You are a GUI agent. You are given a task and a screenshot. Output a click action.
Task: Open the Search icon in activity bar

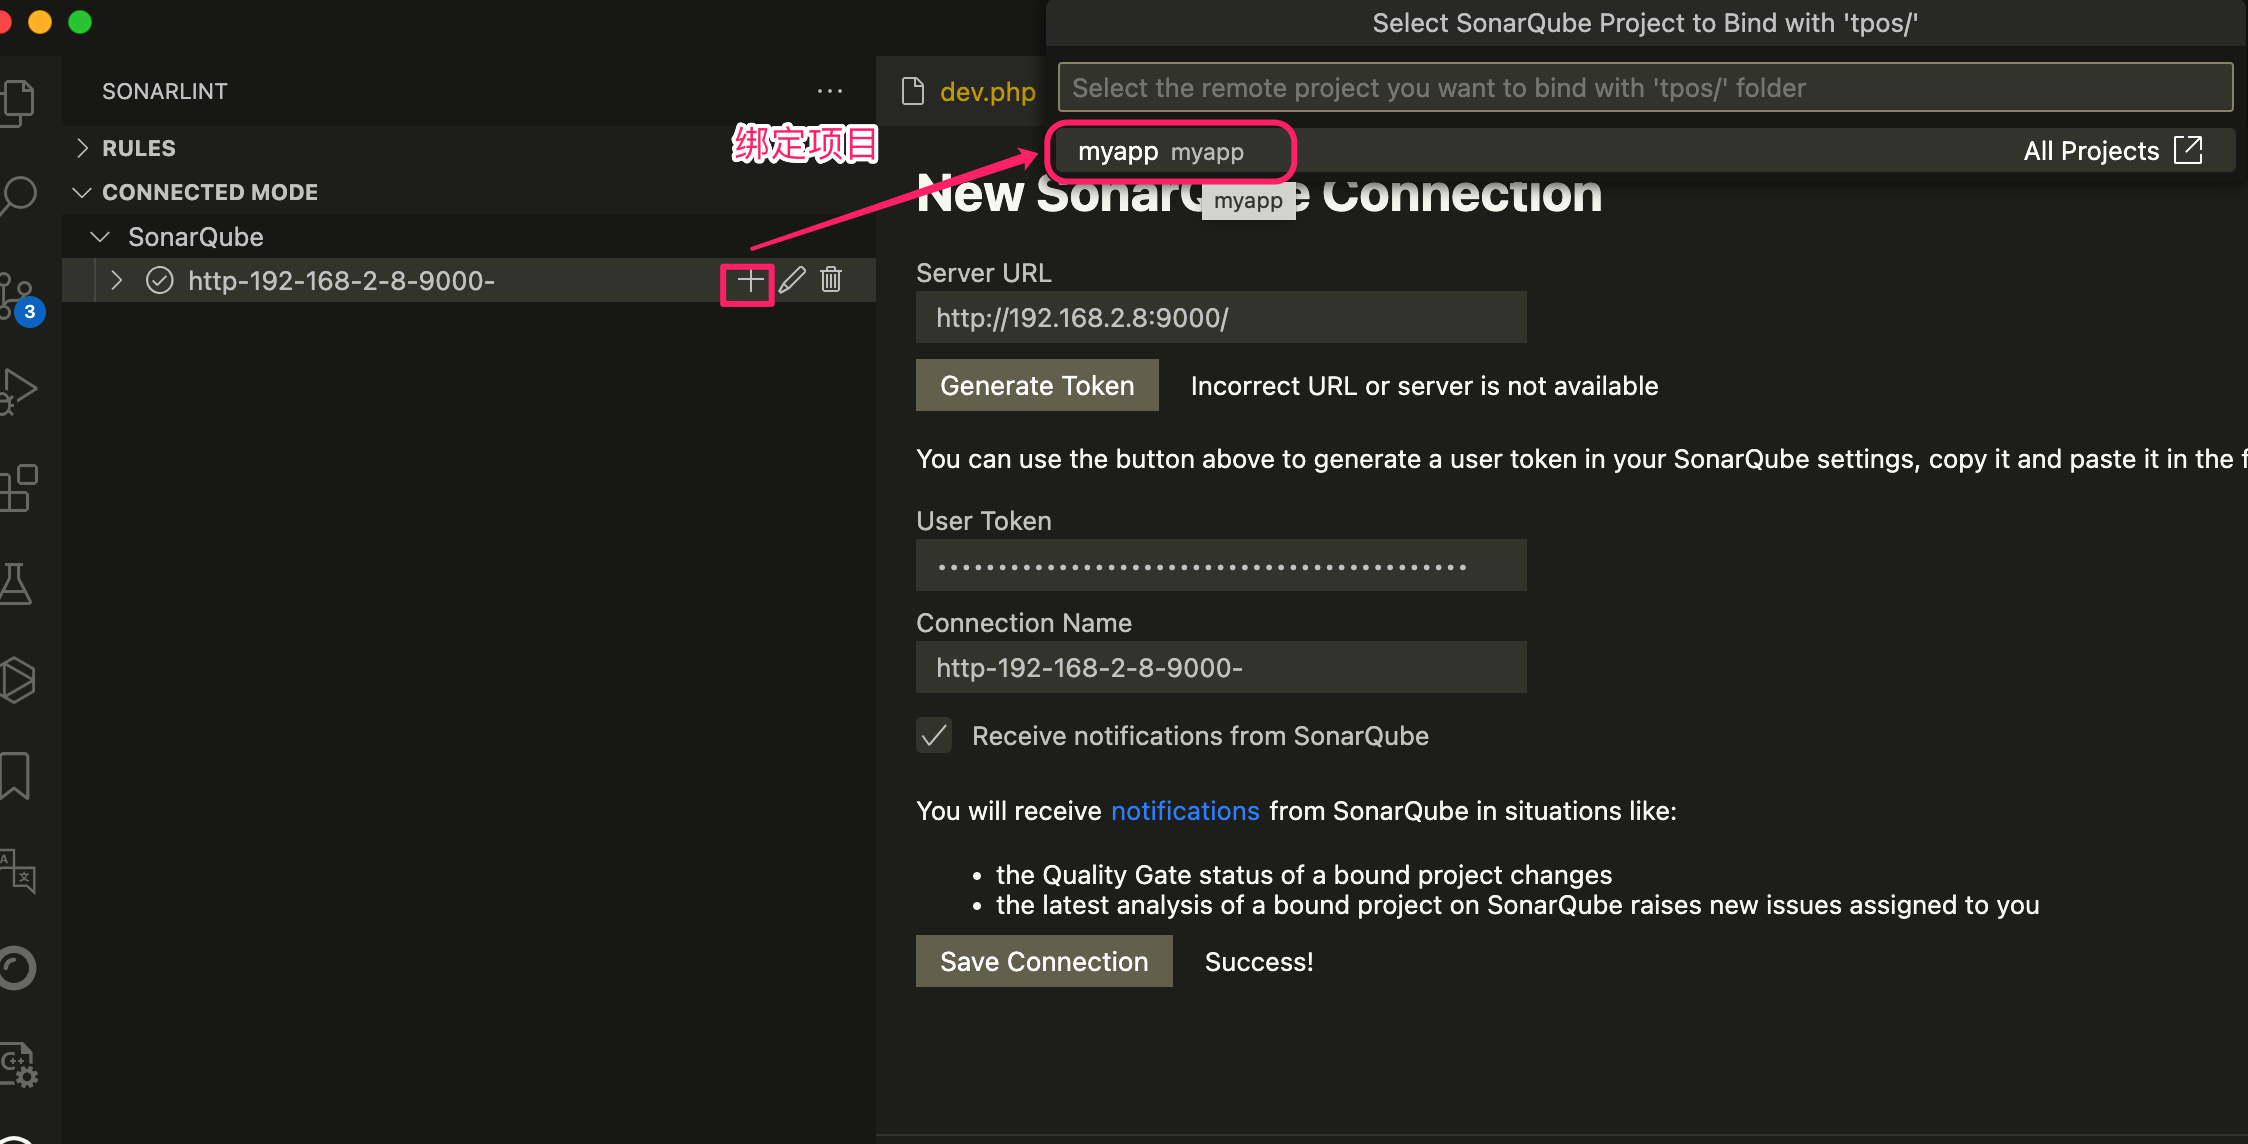coord(22,196)
